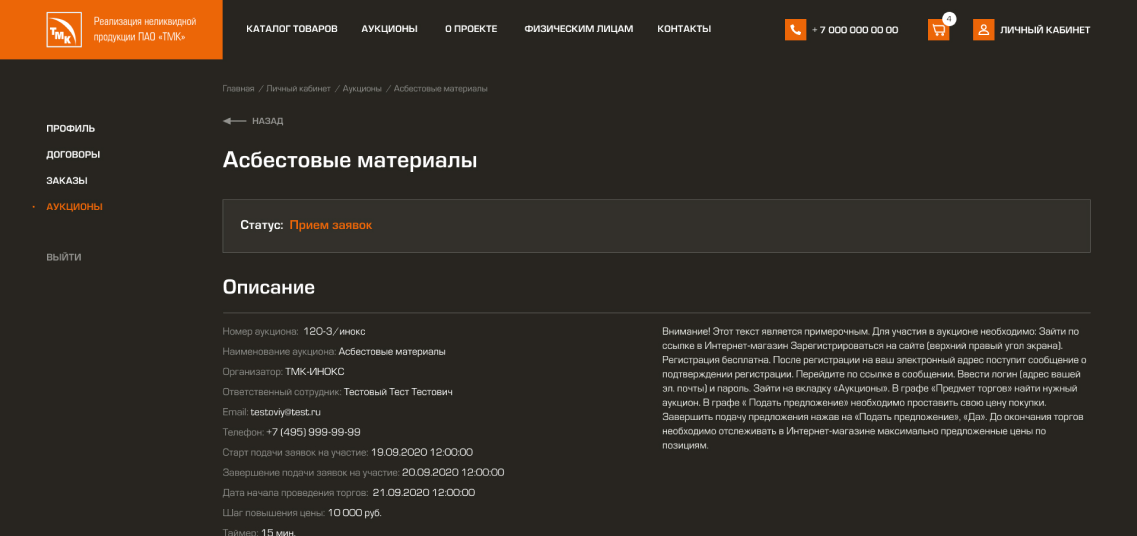Click Главная breadcrumb link
Screen dimensions: 1137x536
coord(238,89)
